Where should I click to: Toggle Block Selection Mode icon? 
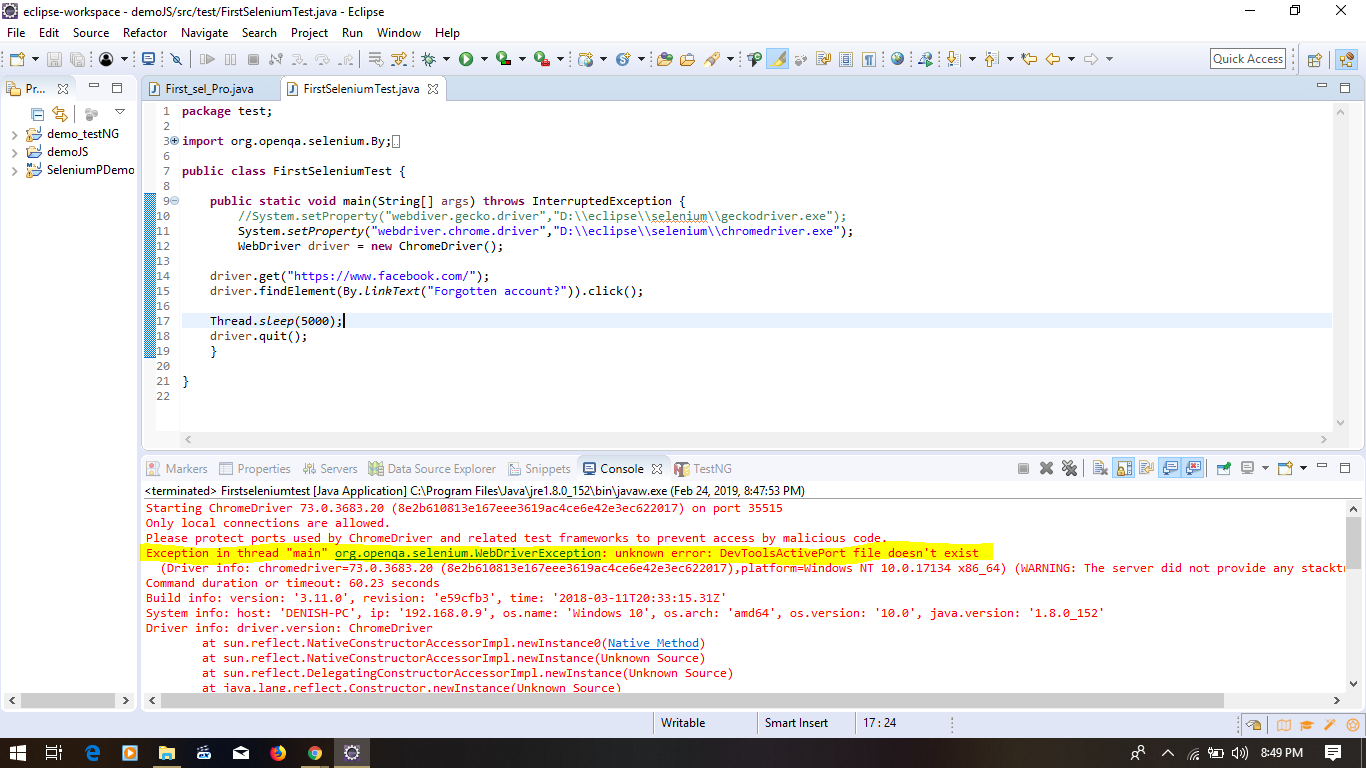[x=845, y=59]
